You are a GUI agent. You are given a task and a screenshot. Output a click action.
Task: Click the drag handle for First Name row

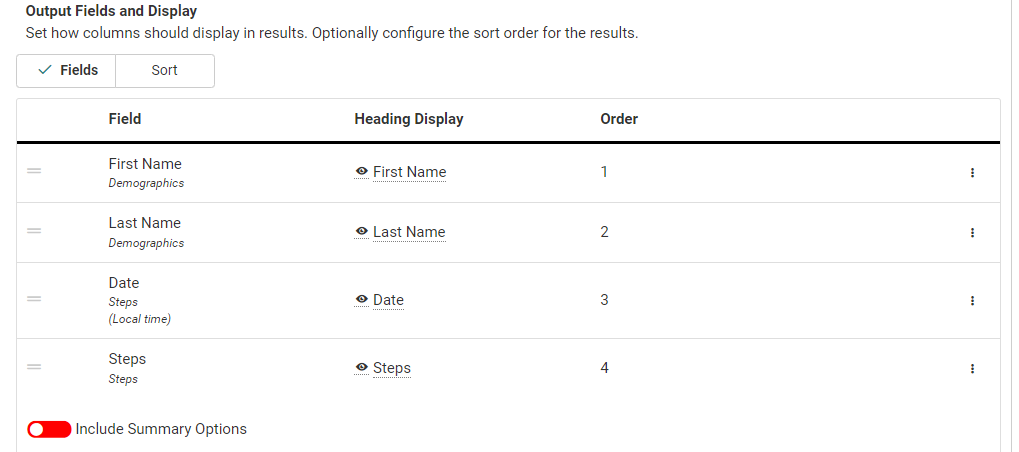coord(34,172)
